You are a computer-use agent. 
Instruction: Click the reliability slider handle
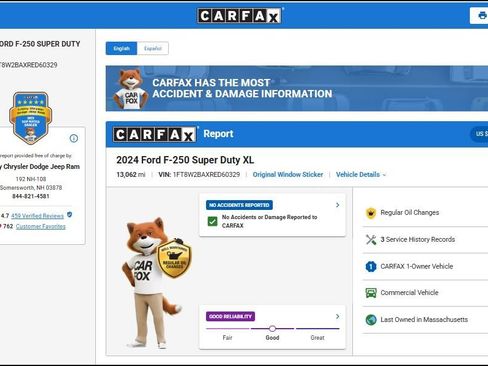point(272,329)
